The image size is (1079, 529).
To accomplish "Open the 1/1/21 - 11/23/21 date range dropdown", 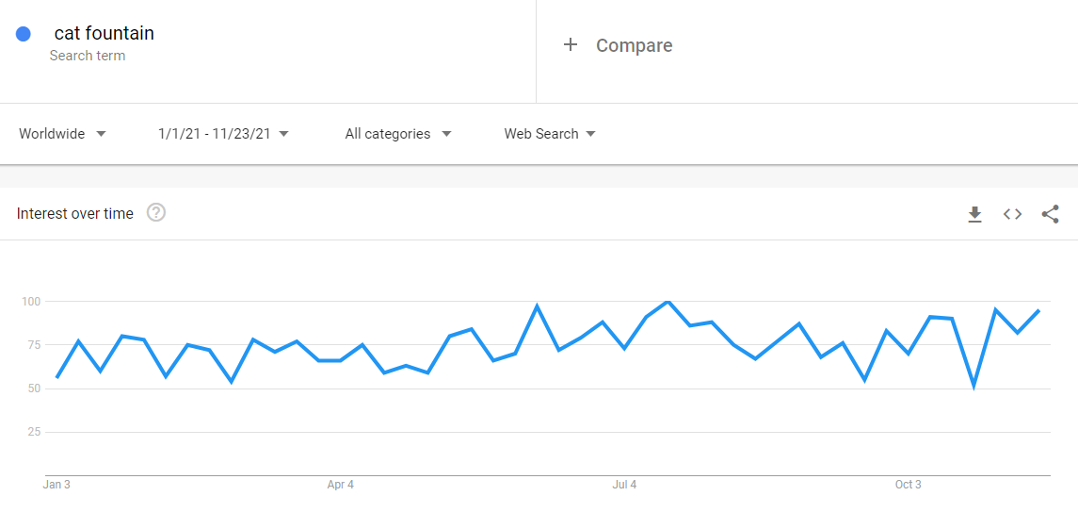I will click(223, 133).
